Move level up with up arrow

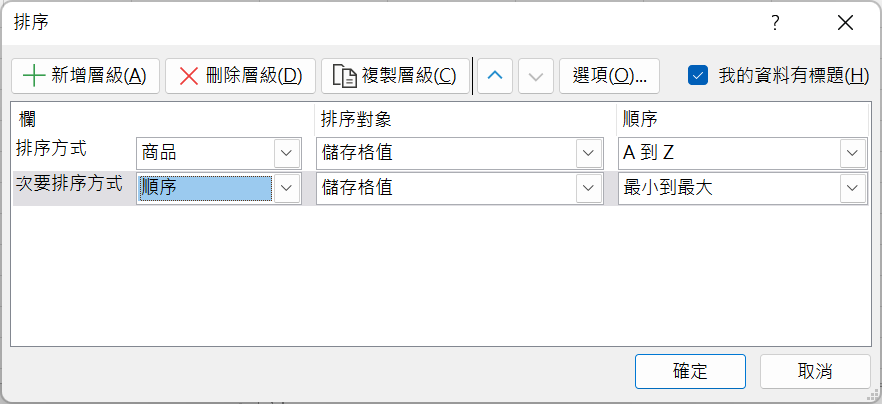(495, 76)
